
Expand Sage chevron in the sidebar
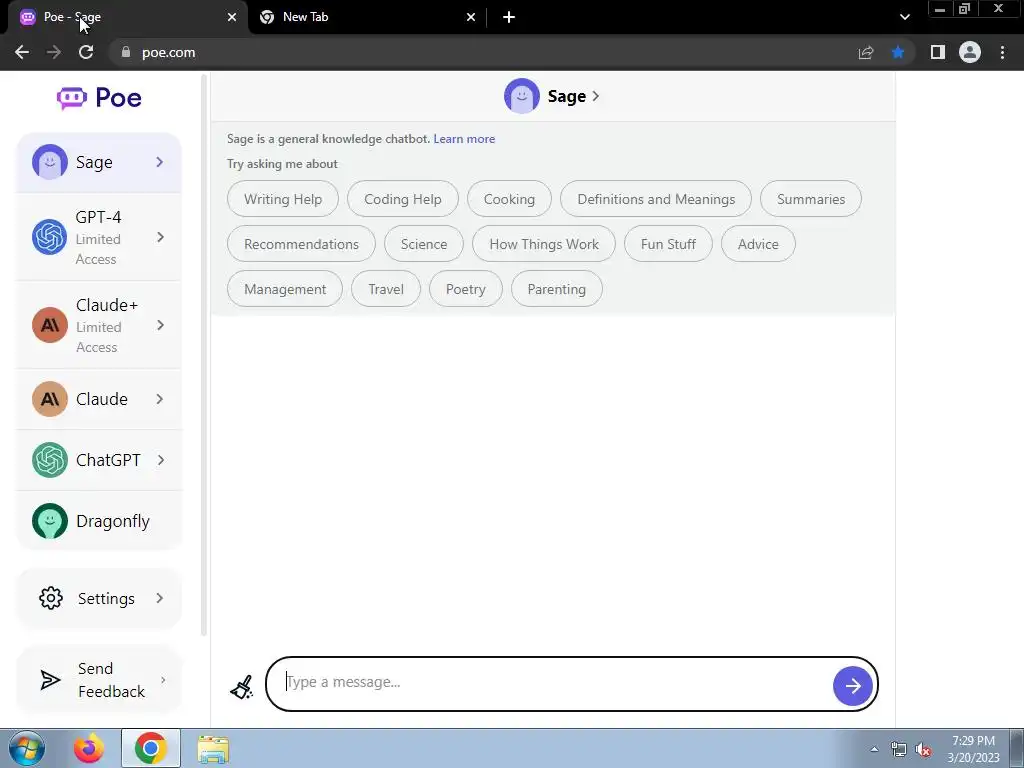pyautogui.click(x=159, y=162)
